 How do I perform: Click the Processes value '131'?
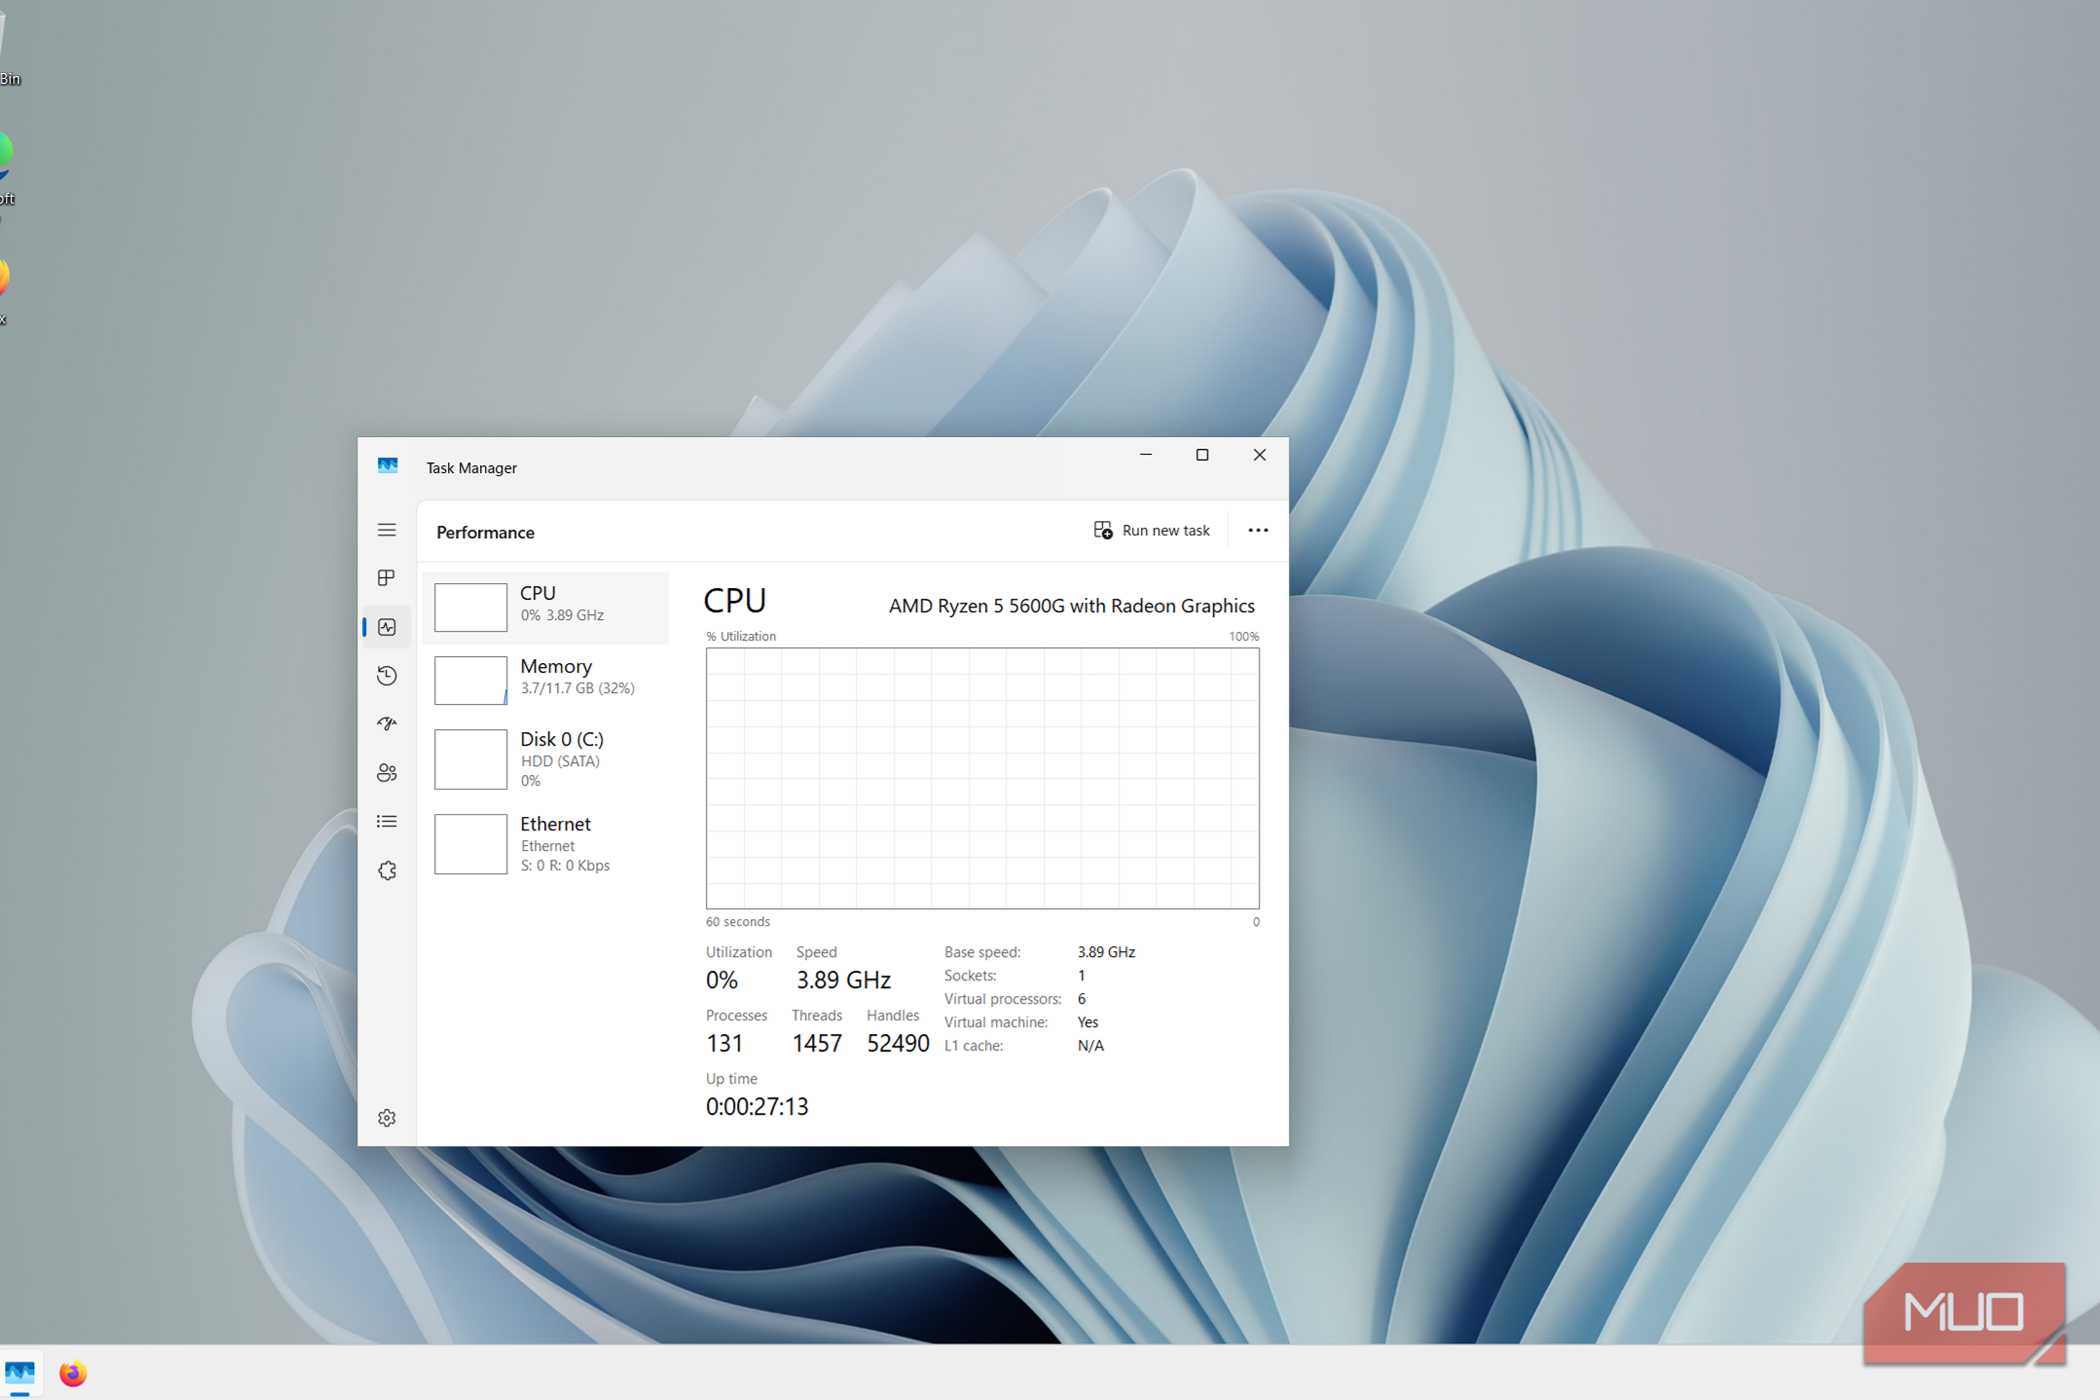click(724, 1043)
